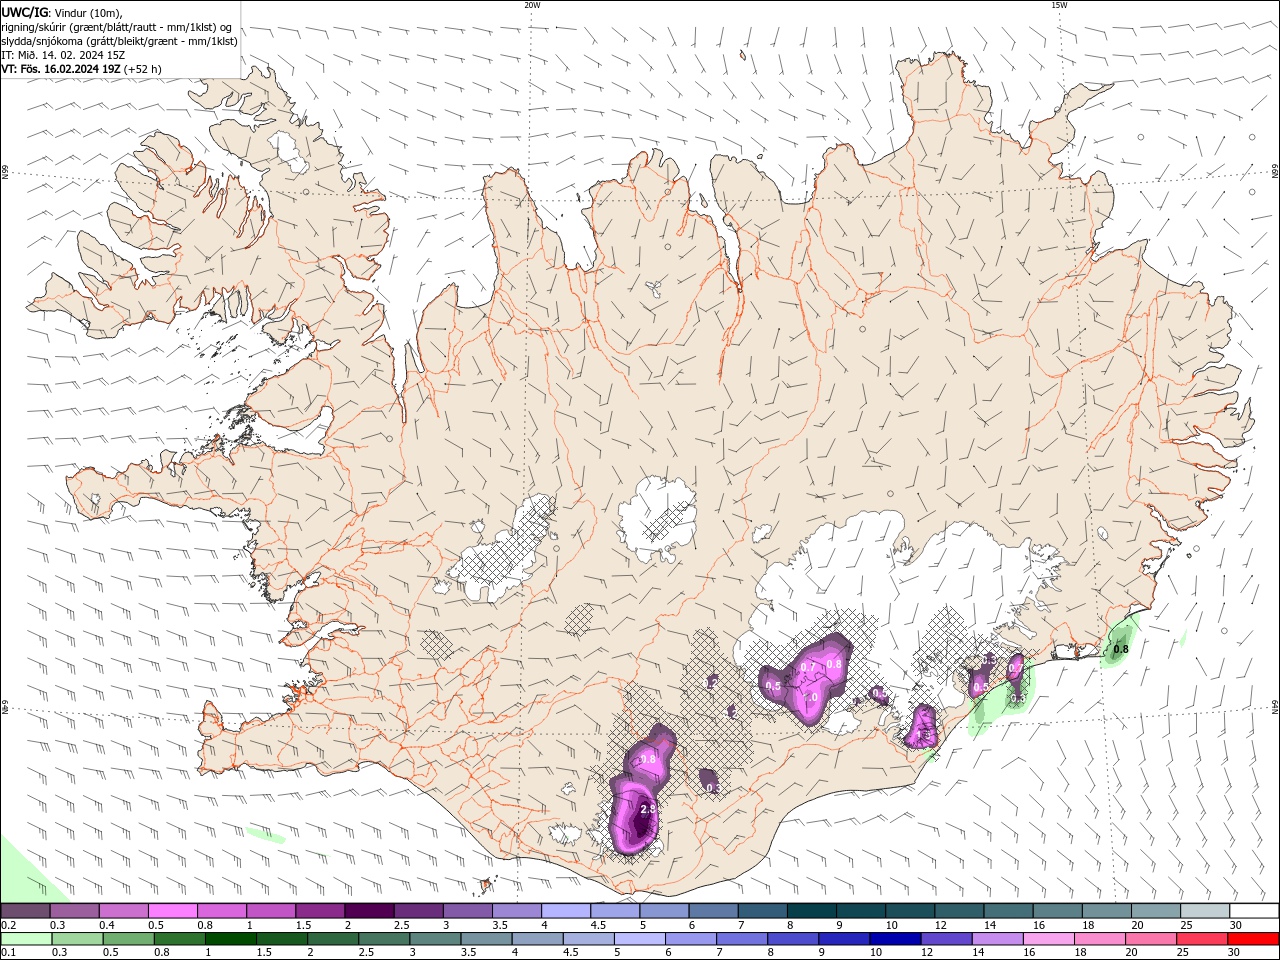Image resolution: width=1280 pixels, height=960 pixels.
Task: Select the 25 swatch in the lower rain legend
Action: pyautogui.click(x=1203, y=939)
